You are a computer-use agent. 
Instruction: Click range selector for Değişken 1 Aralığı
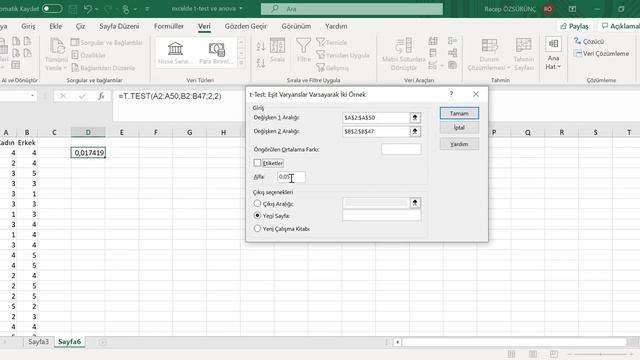[415, 118]
